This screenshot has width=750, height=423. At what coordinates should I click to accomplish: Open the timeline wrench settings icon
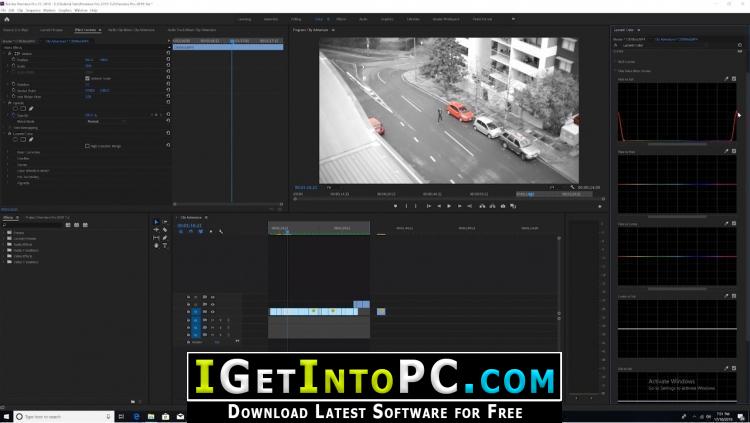(221, 232)
